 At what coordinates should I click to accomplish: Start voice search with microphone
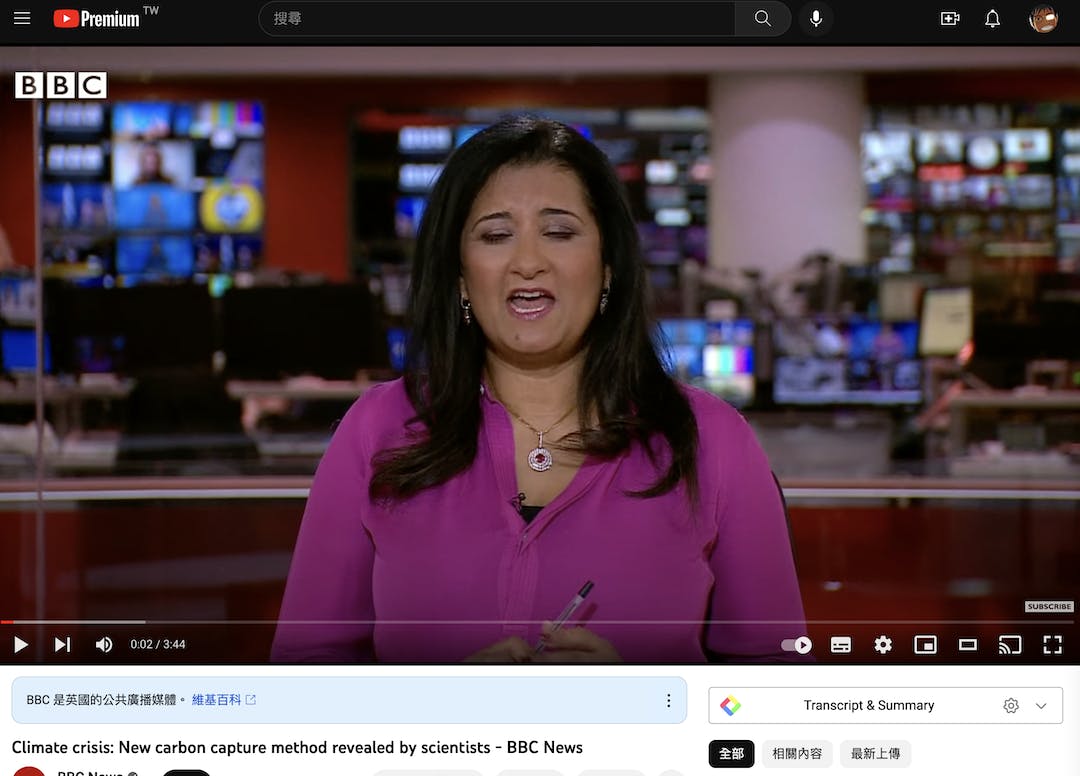(816, 19)
